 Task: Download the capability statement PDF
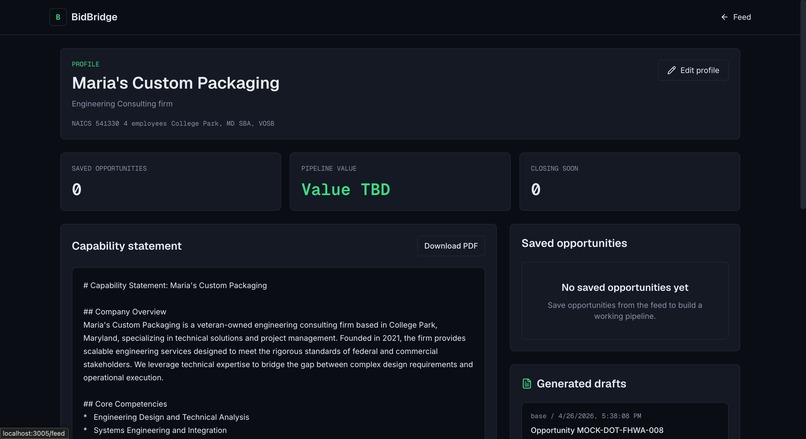pyautogui.click(x=451, y=246)
